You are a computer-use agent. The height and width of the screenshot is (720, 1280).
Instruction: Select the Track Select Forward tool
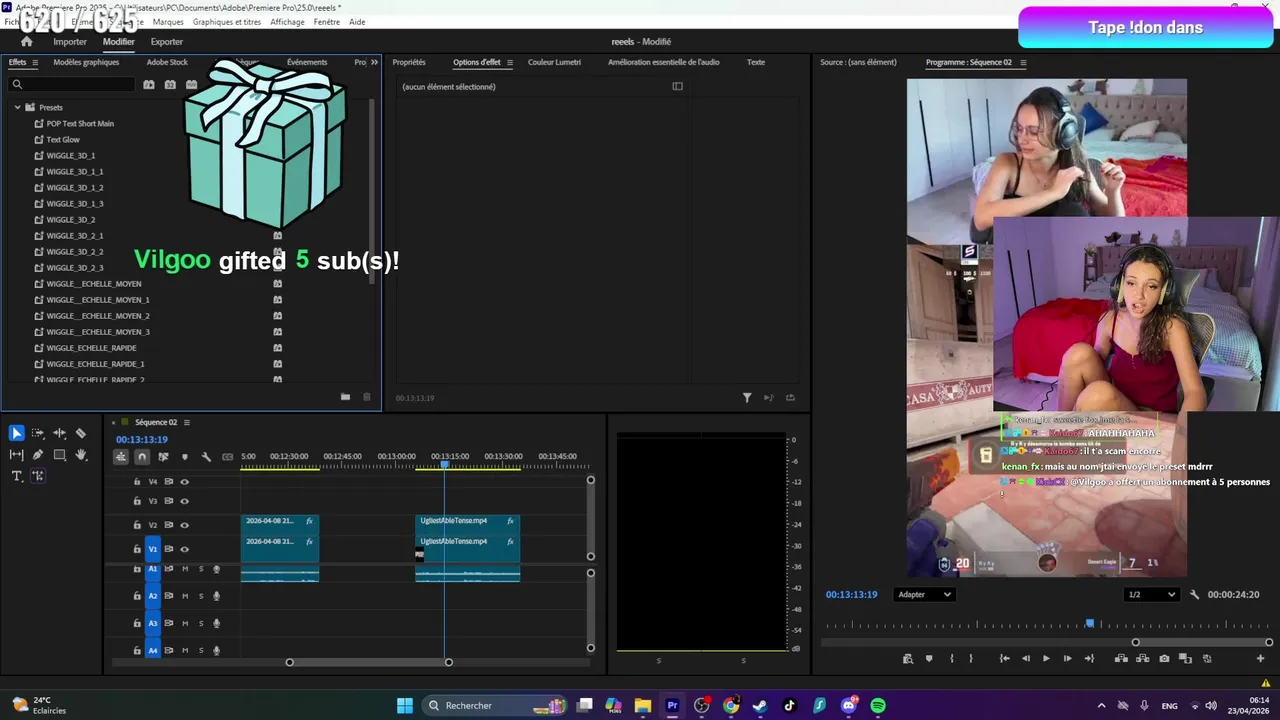38,433
